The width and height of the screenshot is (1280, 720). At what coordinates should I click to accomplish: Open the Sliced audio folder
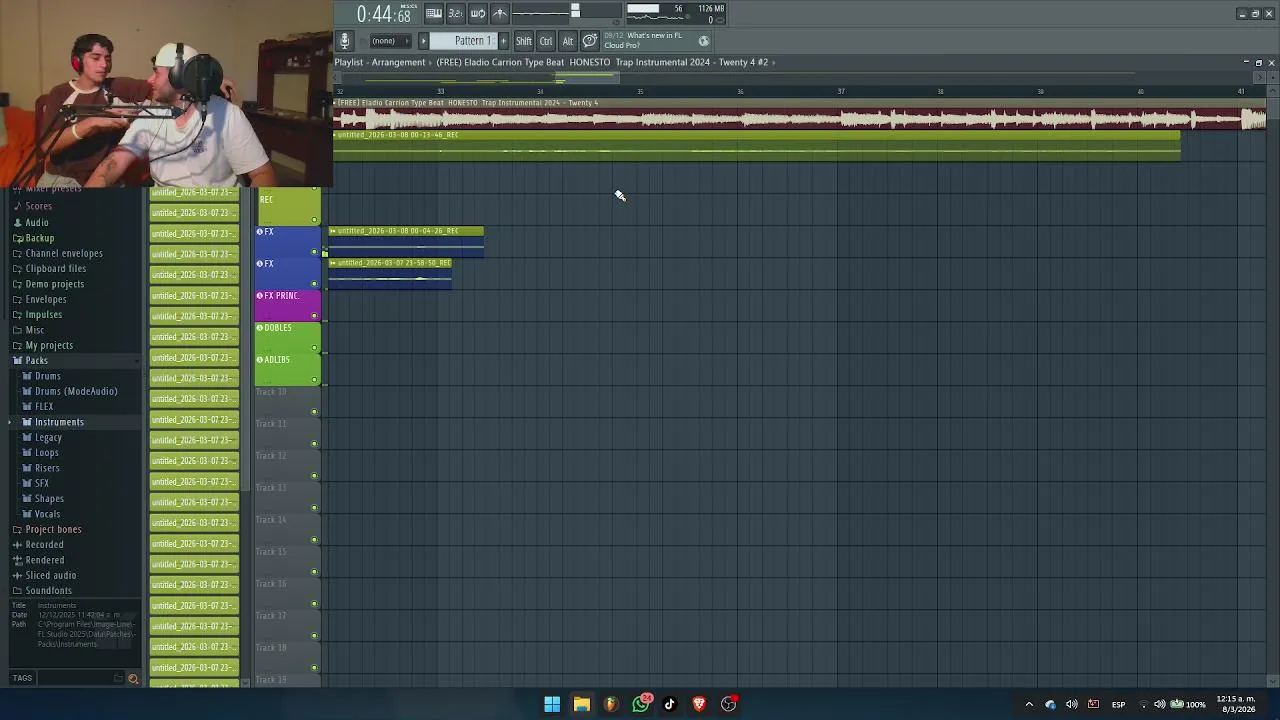(50, 575)
